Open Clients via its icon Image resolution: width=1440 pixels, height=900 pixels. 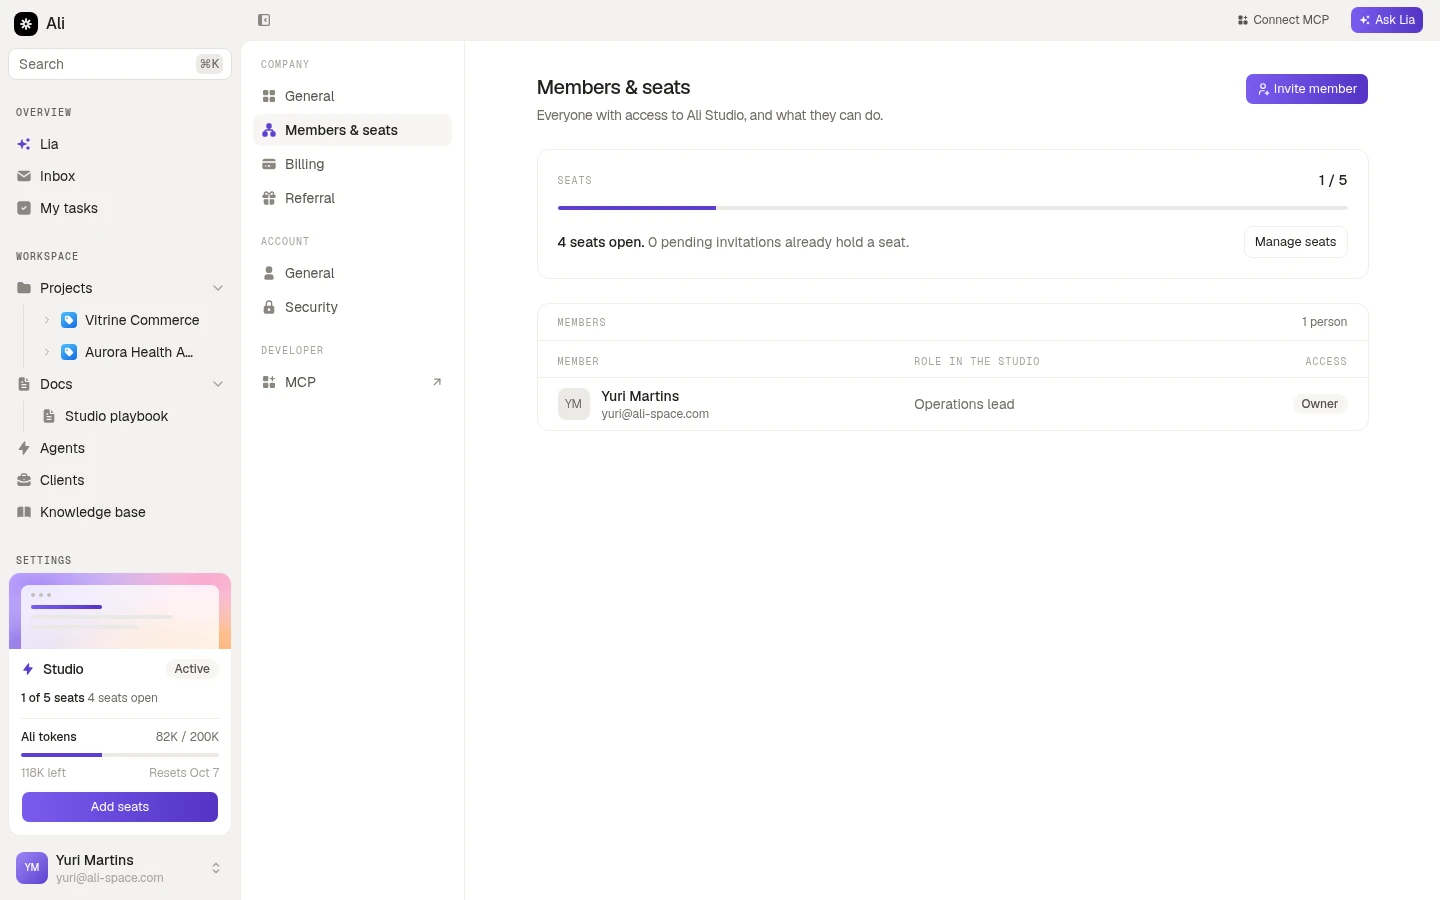click(x=24, y=480)
